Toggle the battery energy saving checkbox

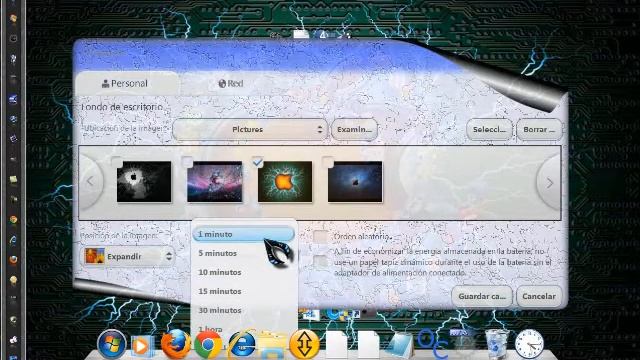pos(320,262)
